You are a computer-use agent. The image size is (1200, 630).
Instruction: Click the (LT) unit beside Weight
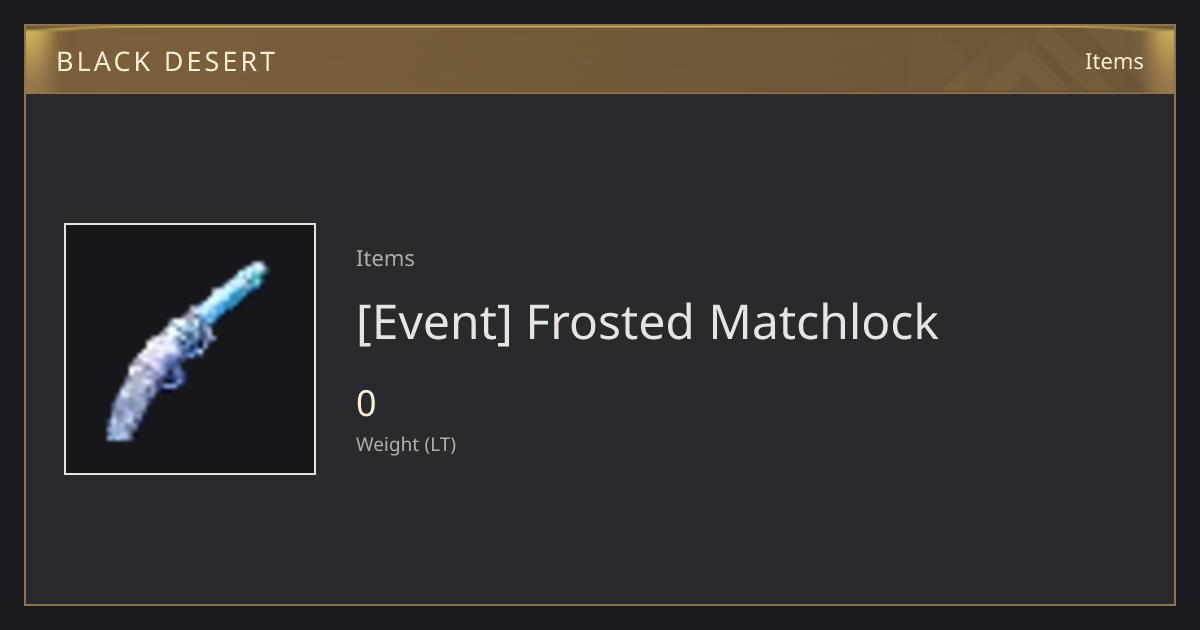tap(441, 444)
